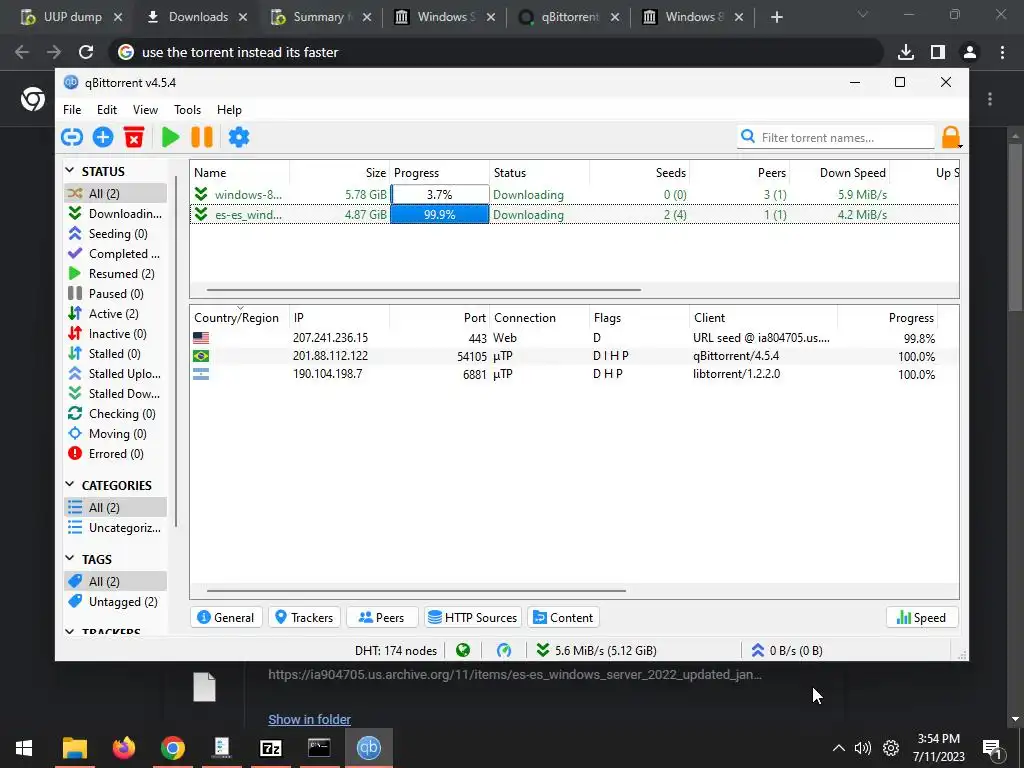Select All (2) under Categories
The width and height of the screenshot is (1024, 768).
tap(116, 507)
